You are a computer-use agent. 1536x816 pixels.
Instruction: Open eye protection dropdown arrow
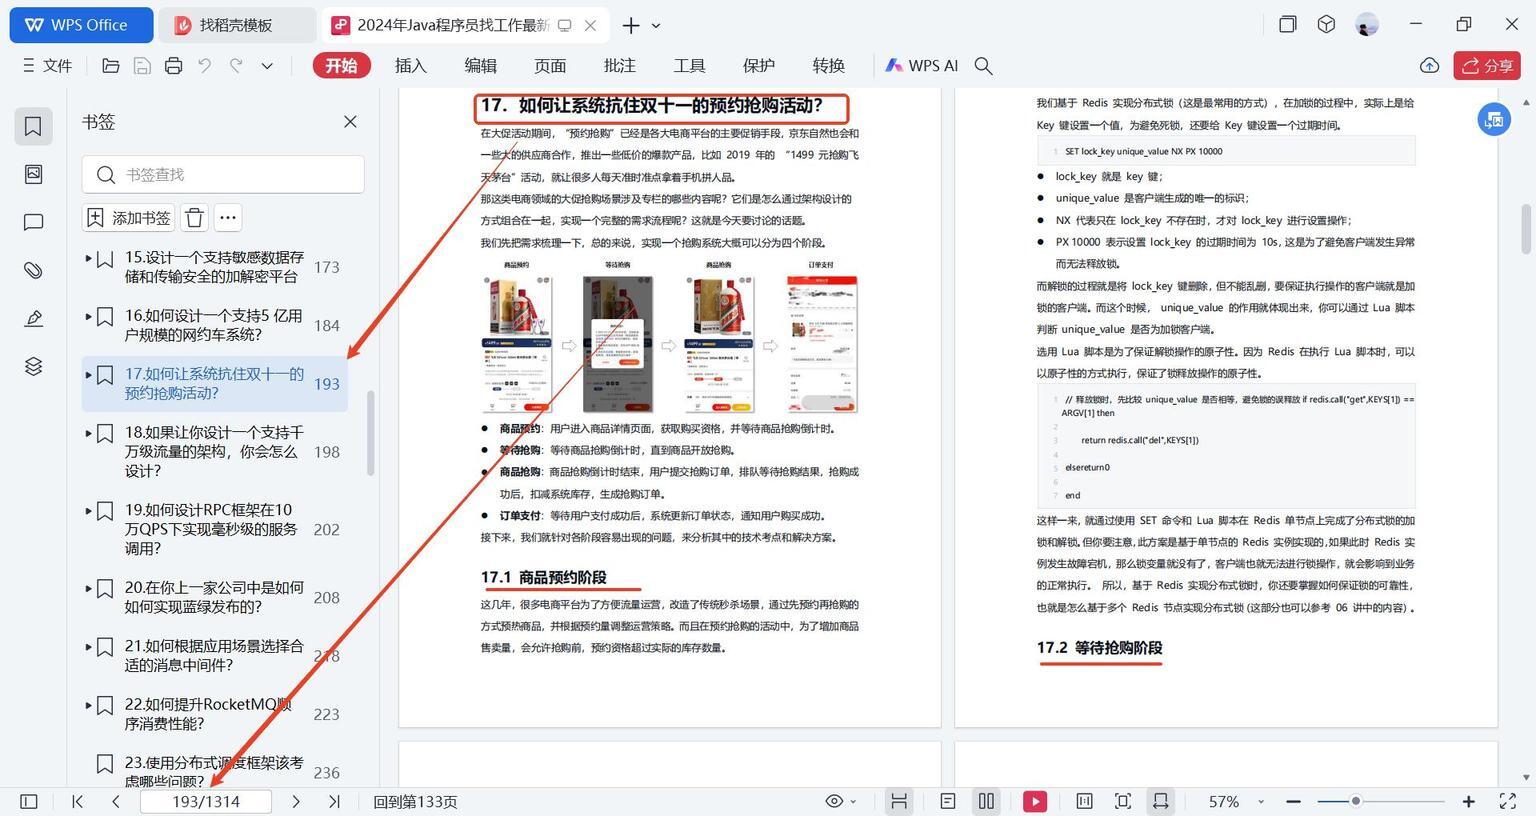coord(853,802)
